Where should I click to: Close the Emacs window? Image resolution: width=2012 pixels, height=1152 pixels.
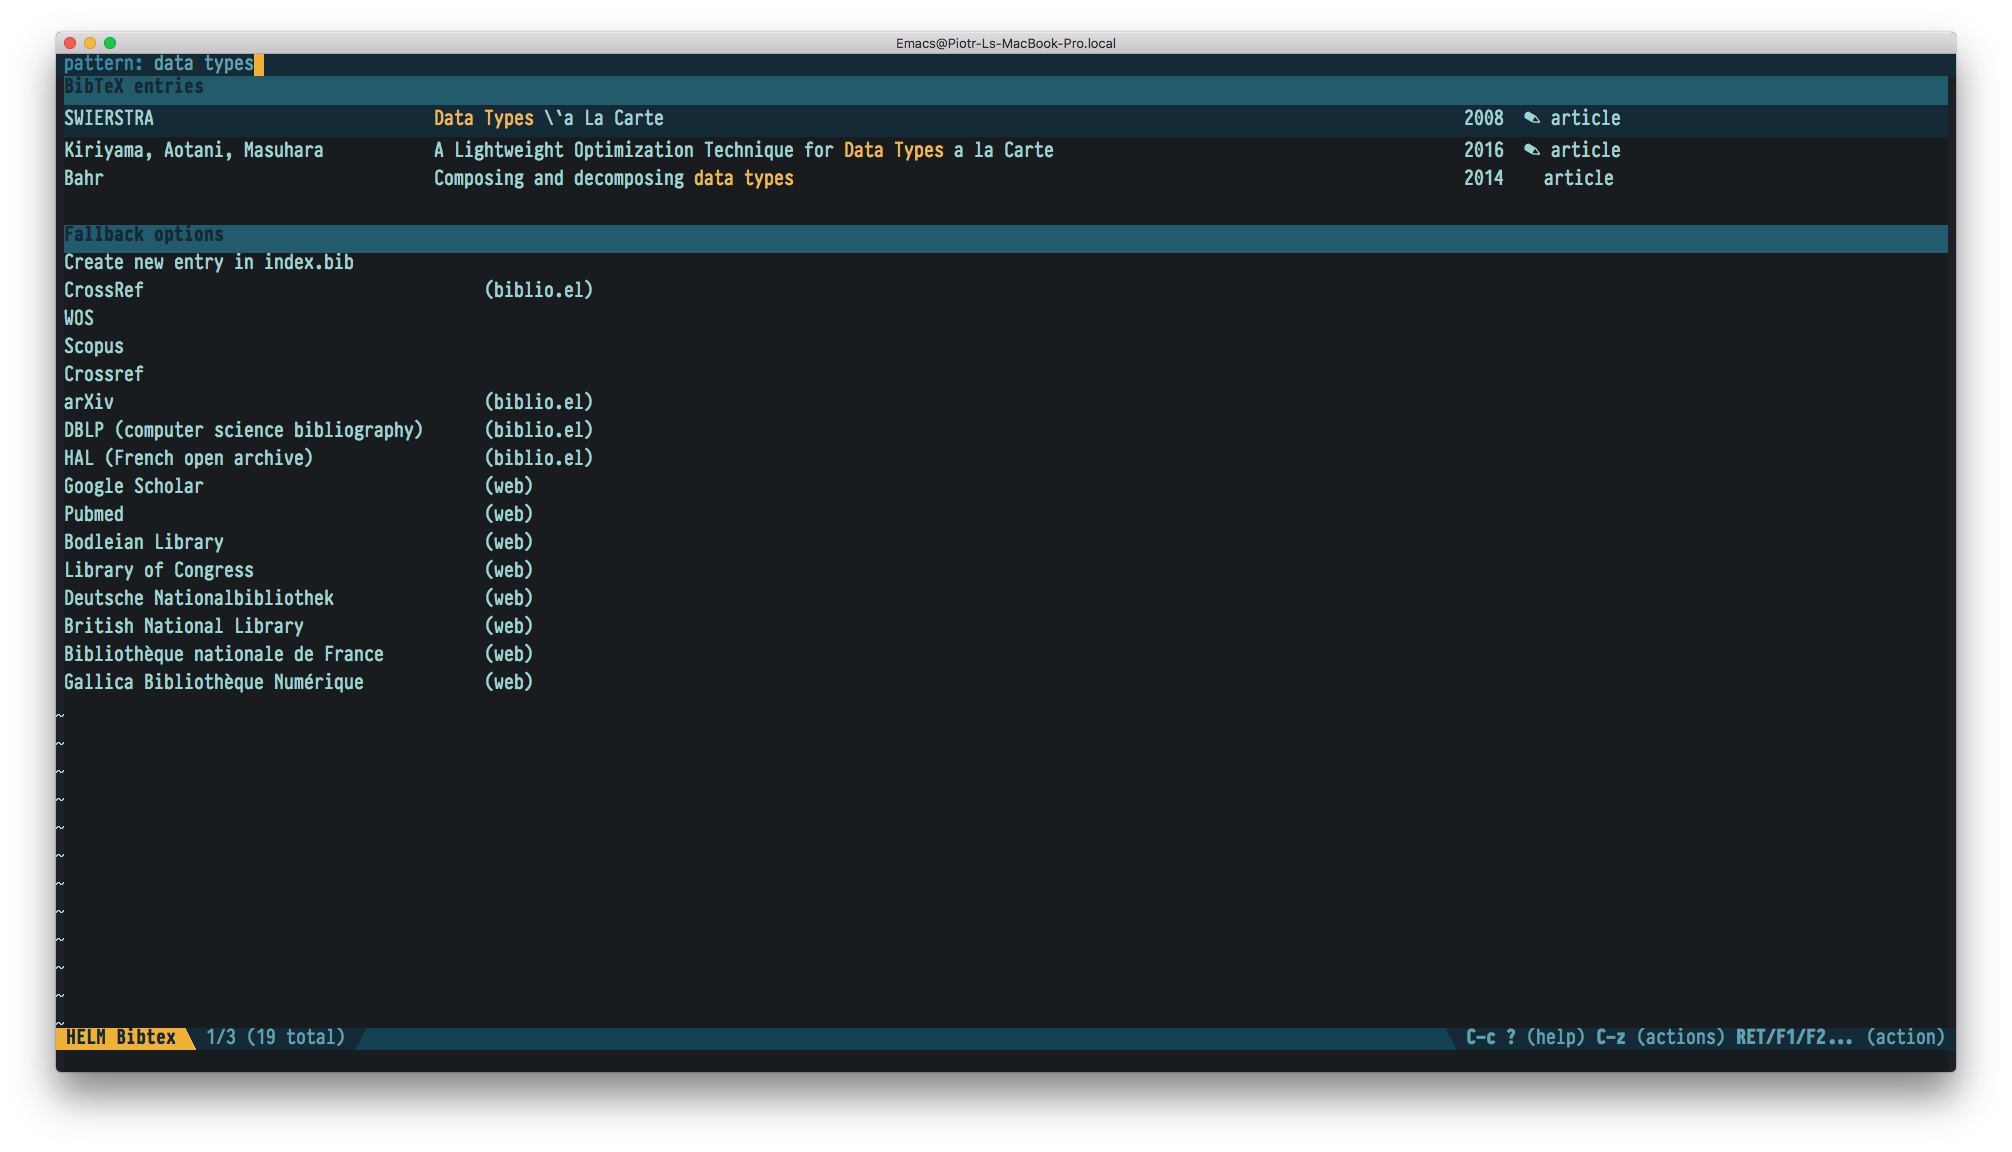pos(70,43)
